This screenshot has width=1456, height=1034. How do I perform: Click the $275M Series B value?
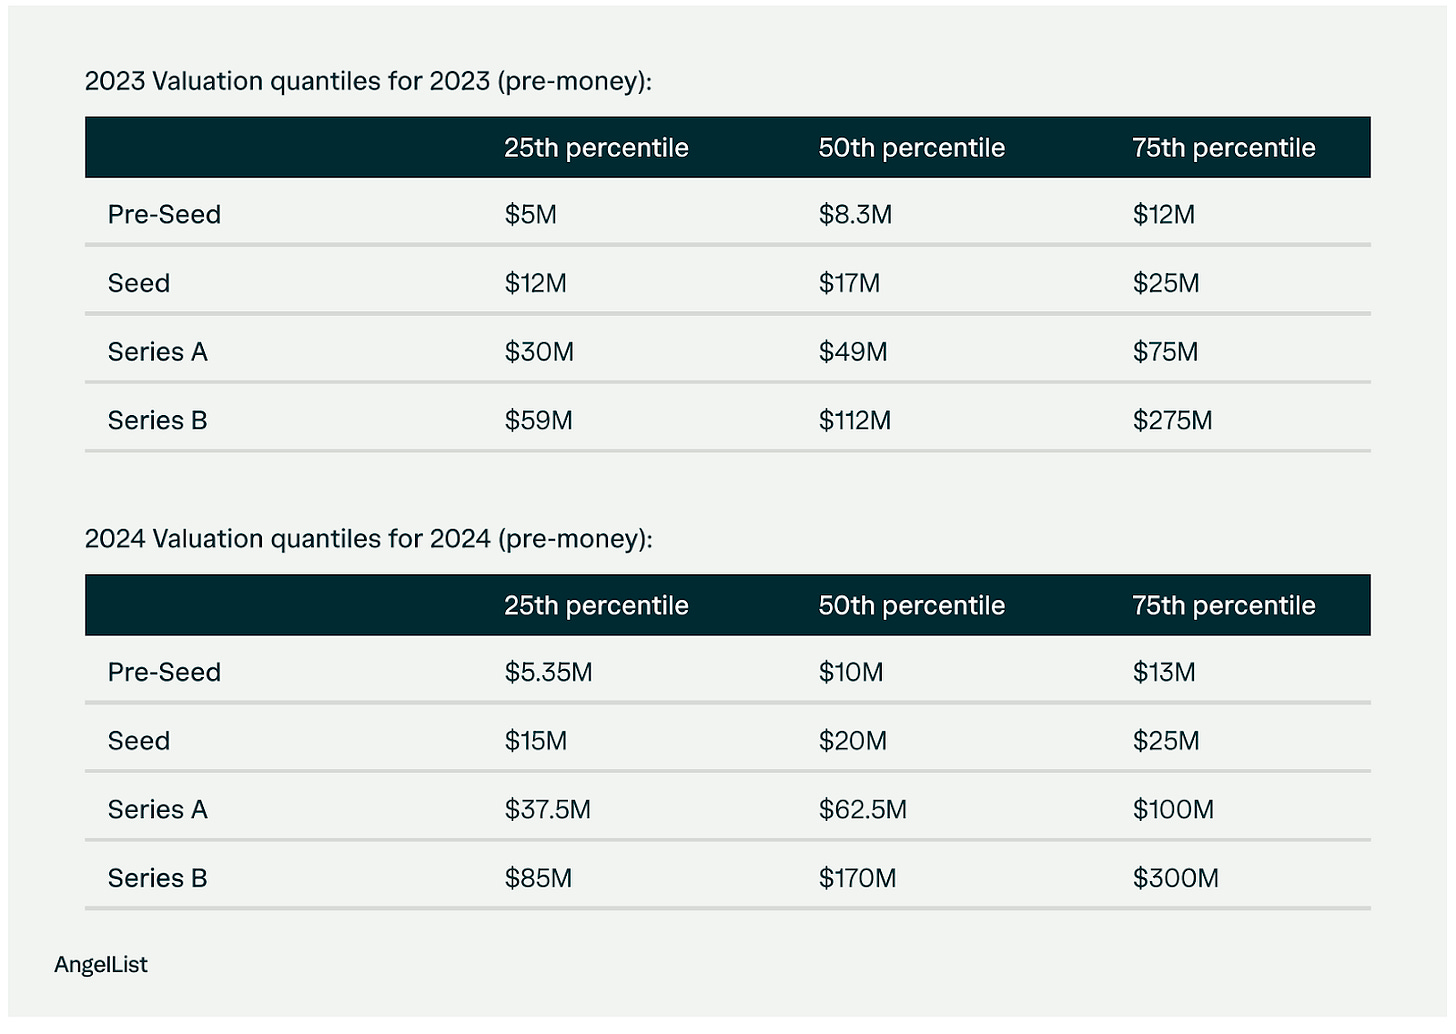[1172, 421]
